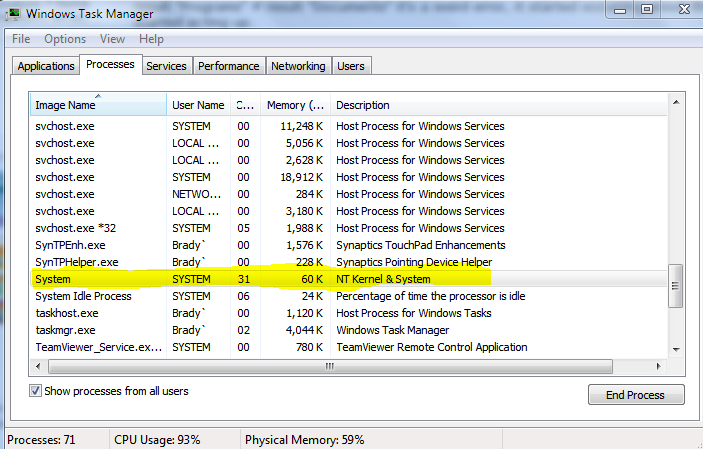Sort by CPU column header

tap(246, 105)
